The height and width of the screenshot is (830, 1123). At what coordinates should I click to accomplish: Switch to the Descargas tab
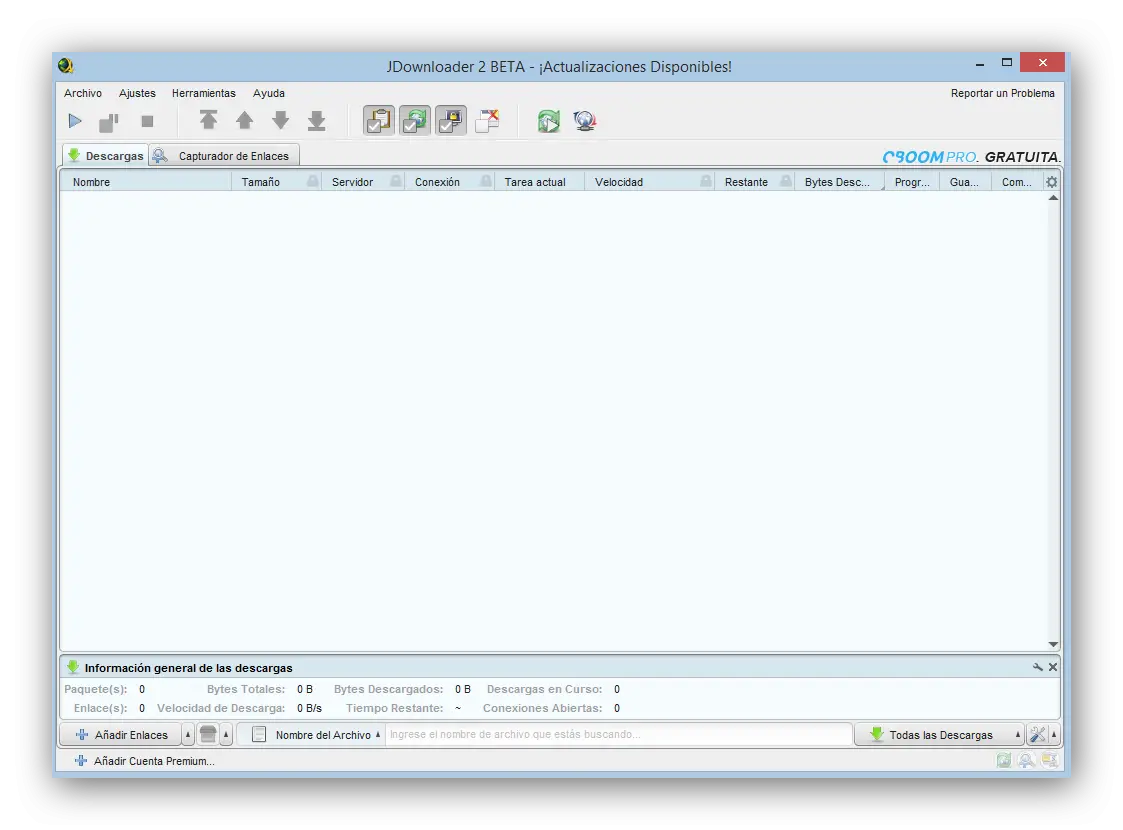coord(106,155)
